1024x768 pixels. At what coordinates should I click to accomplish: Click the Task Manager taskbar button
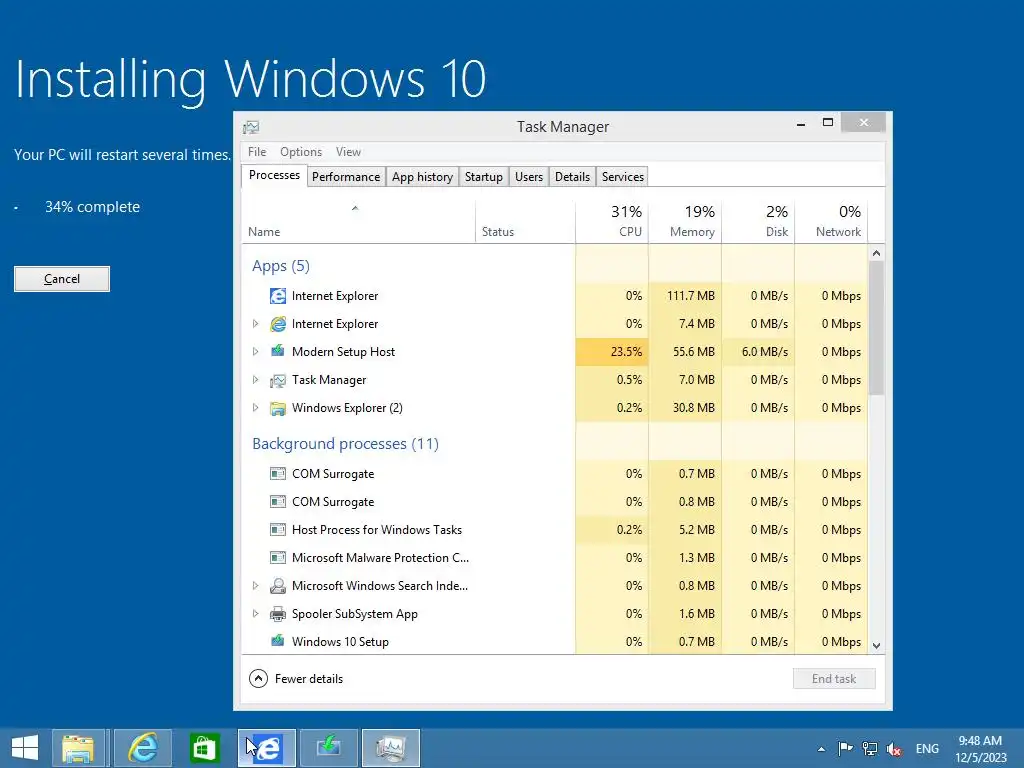pos(391,748)
